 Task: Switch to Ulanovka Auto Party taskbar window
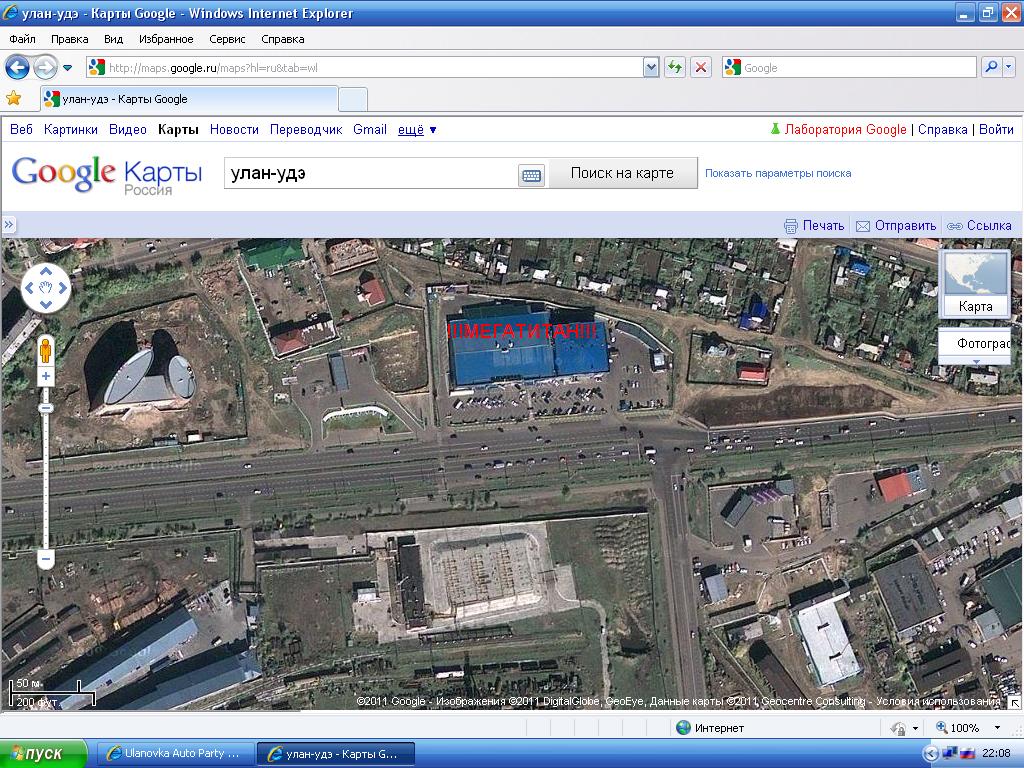(x=174, y=753)
